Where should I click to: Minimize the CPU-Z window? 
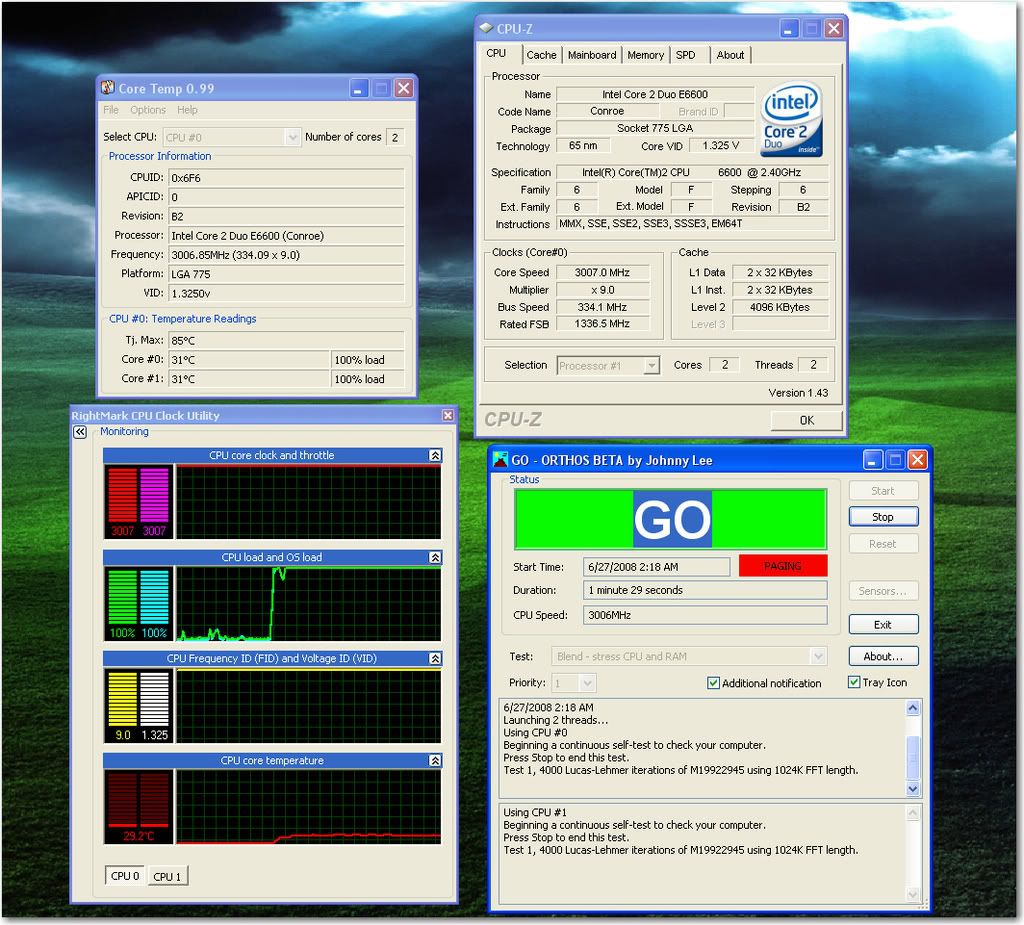pyautogui.click(x=789, y=29)
